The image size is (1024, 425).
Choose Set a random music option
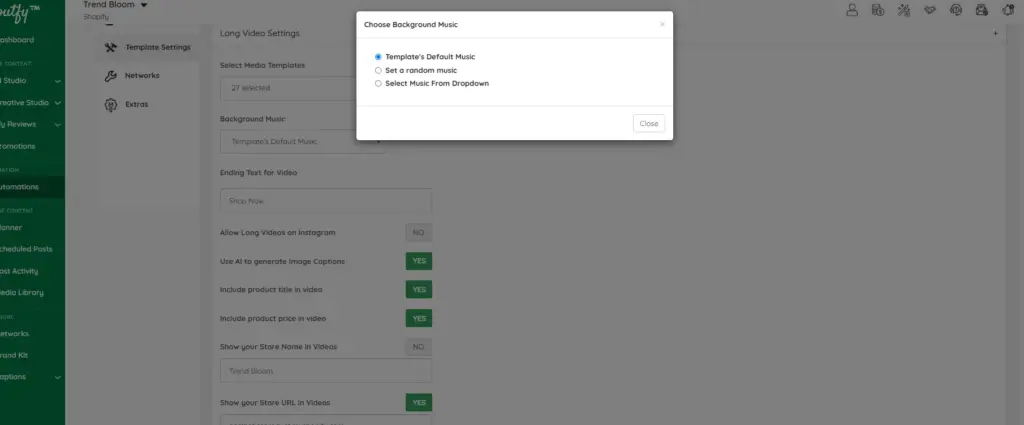378,71
